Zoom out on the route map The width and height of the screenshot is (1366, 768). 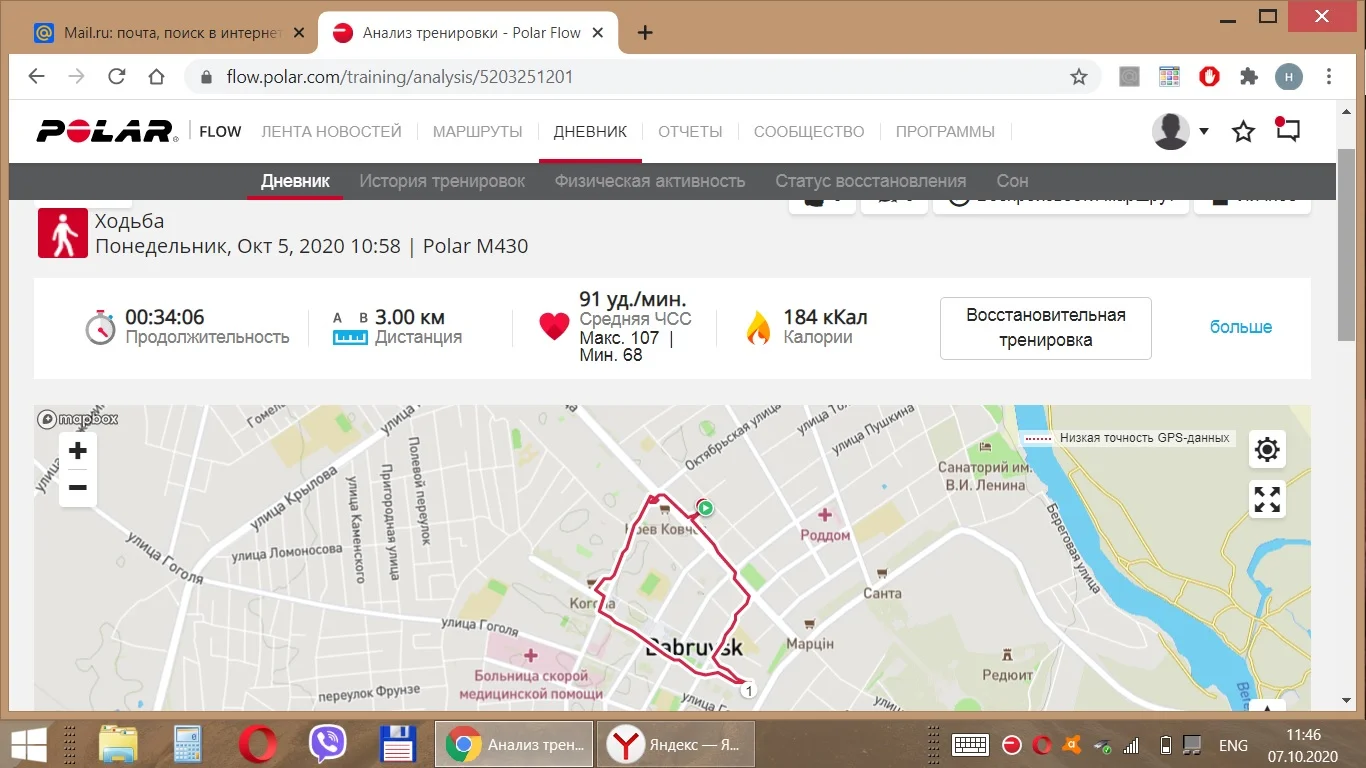pyautogui.click(x=78, y=488)
